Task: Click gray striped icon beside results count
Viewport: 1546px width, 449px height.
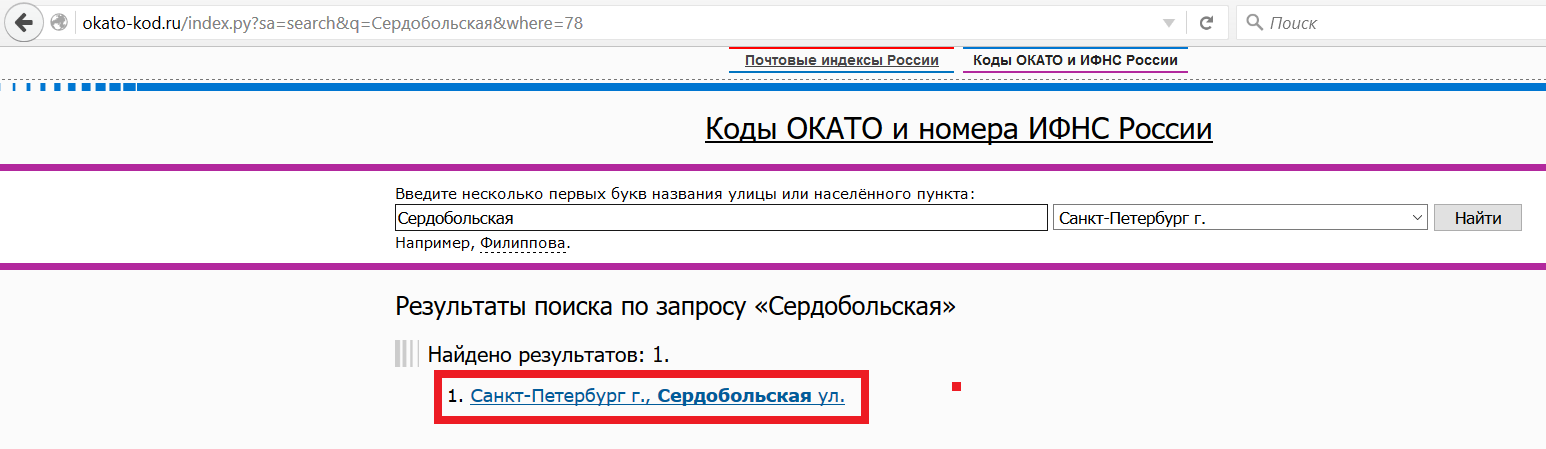Action: tap(405, 354)
